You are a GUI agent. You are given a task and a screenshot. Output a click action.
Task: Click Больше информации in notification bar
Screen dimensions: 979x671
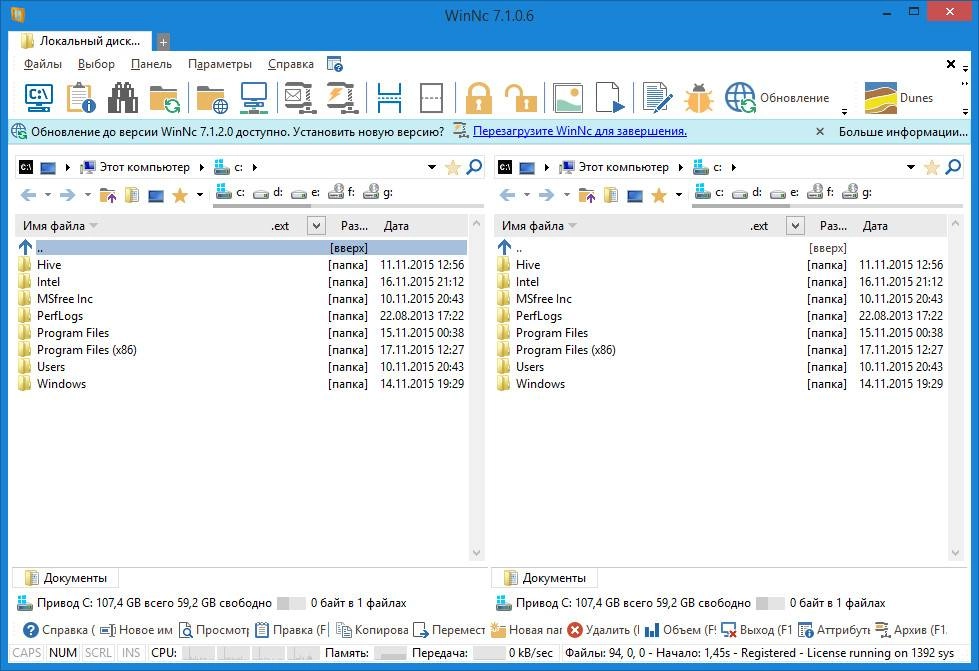903,131
